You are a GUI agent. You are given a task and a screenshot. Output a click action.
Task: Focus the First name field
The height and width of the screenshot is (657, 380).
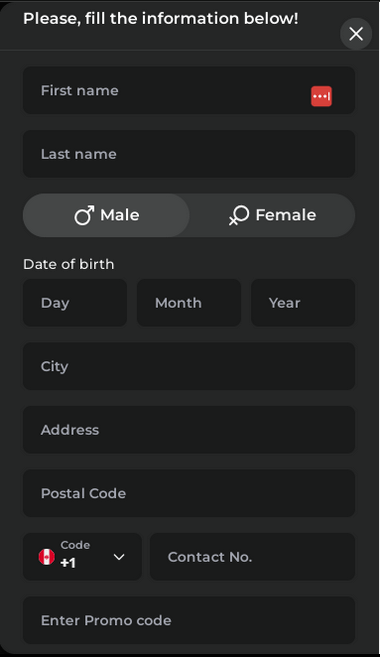click(x=189, y=91)
